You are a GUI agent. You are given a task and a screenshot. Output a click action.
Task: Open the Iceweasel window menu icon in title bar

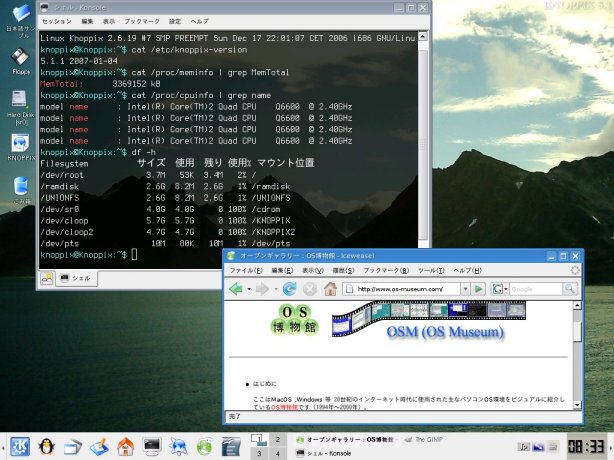point(231,256)
